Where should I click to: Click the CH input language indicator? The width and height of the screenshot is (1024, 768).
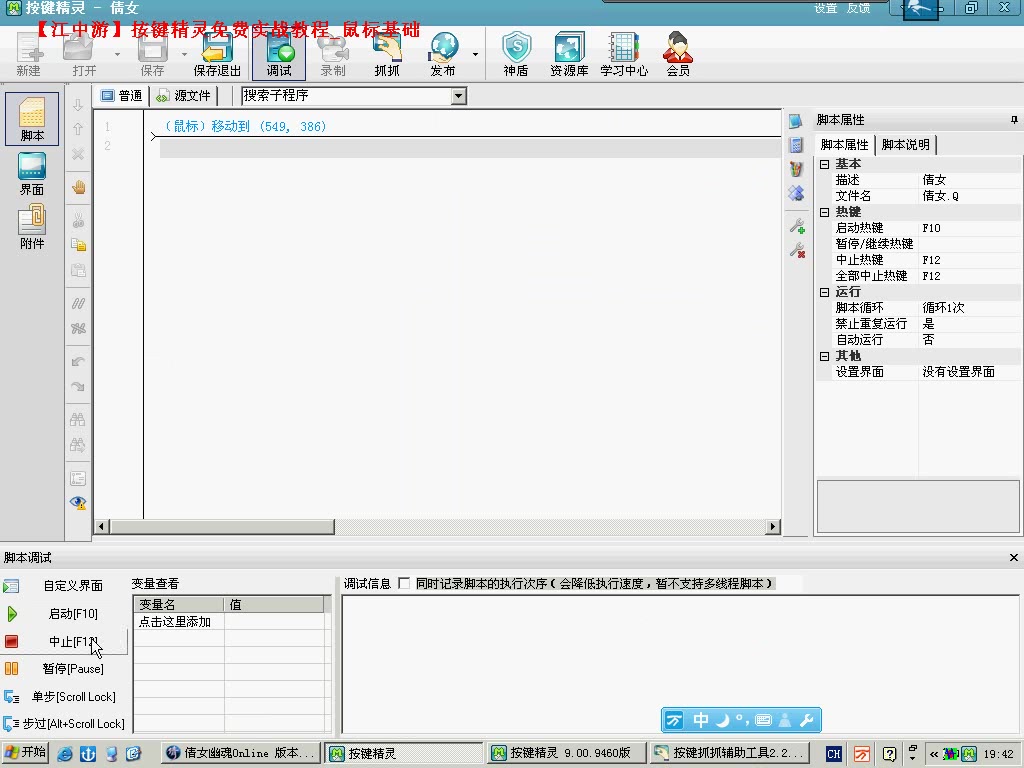[833, 754]
